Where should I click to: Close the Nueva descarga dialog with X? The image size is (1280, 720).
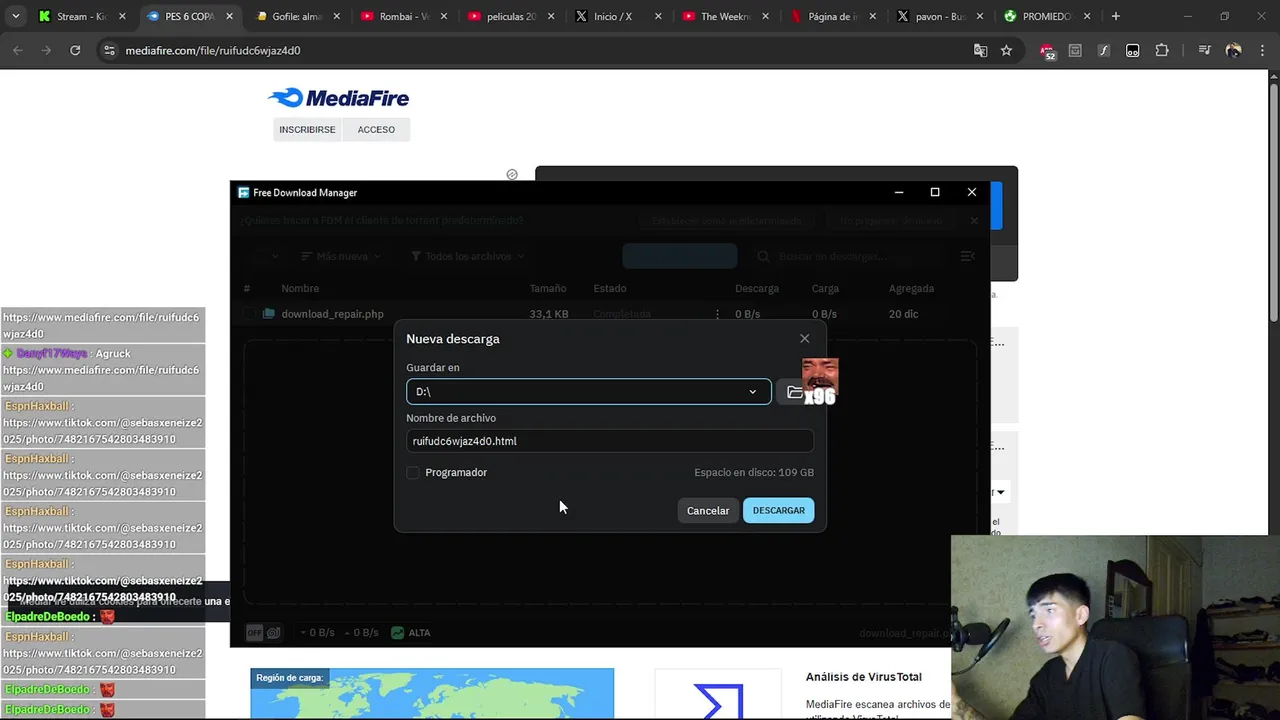coord(804,338)
